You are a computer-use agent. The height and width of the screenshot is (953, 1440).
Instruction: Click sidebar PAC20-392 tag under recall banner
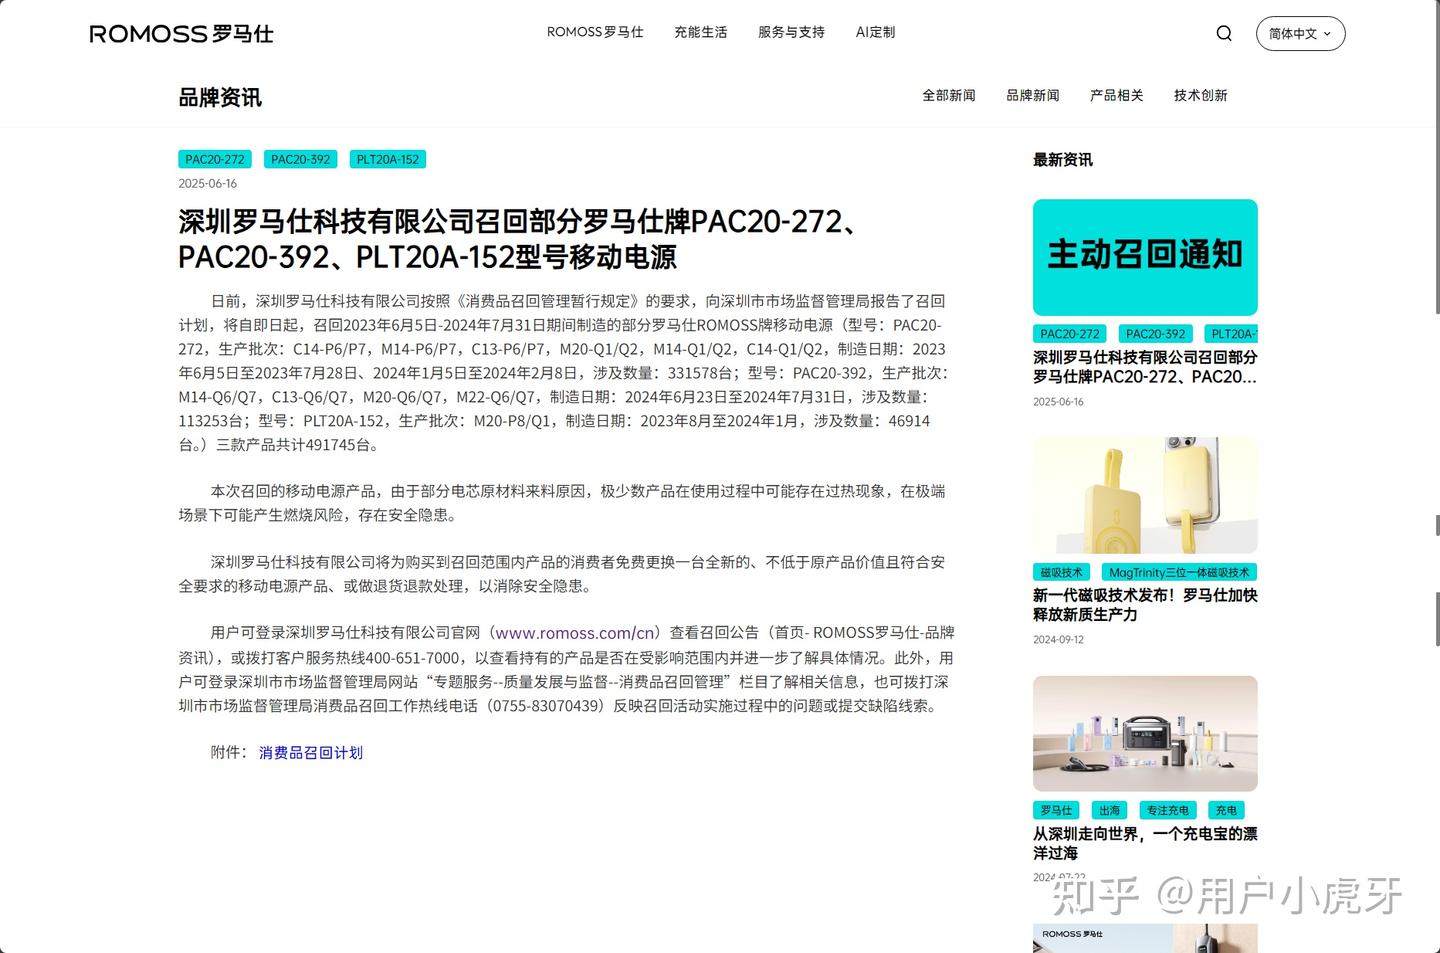click(1155, 334)
